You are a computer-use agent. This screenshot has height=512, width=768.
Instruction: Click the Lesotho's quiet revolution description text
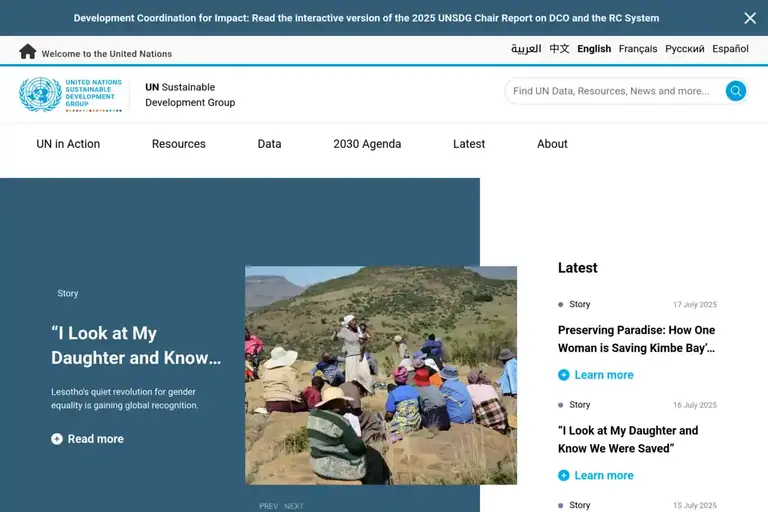124,398
